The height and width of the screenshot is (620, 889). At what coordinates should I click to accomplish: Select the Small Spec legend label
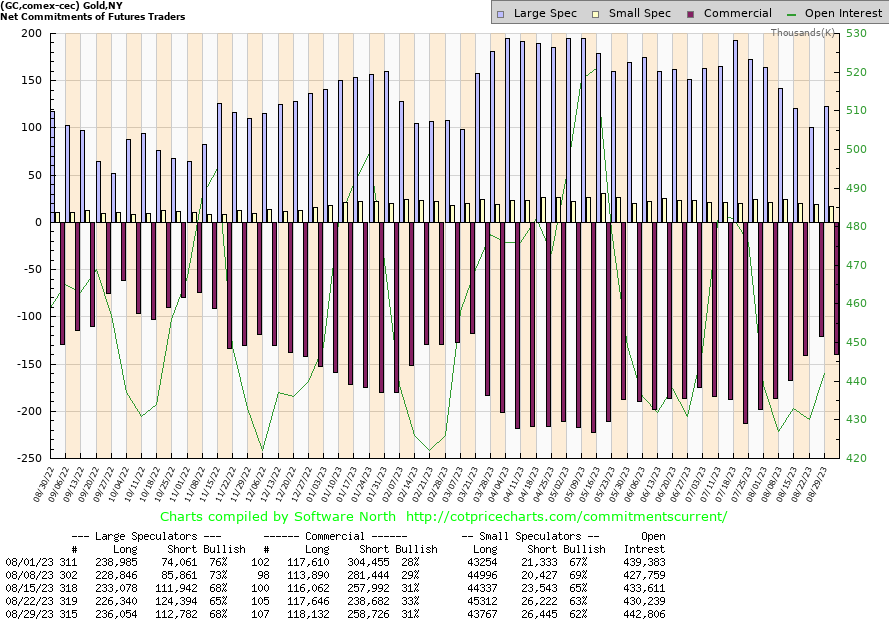tap(638, 14)
